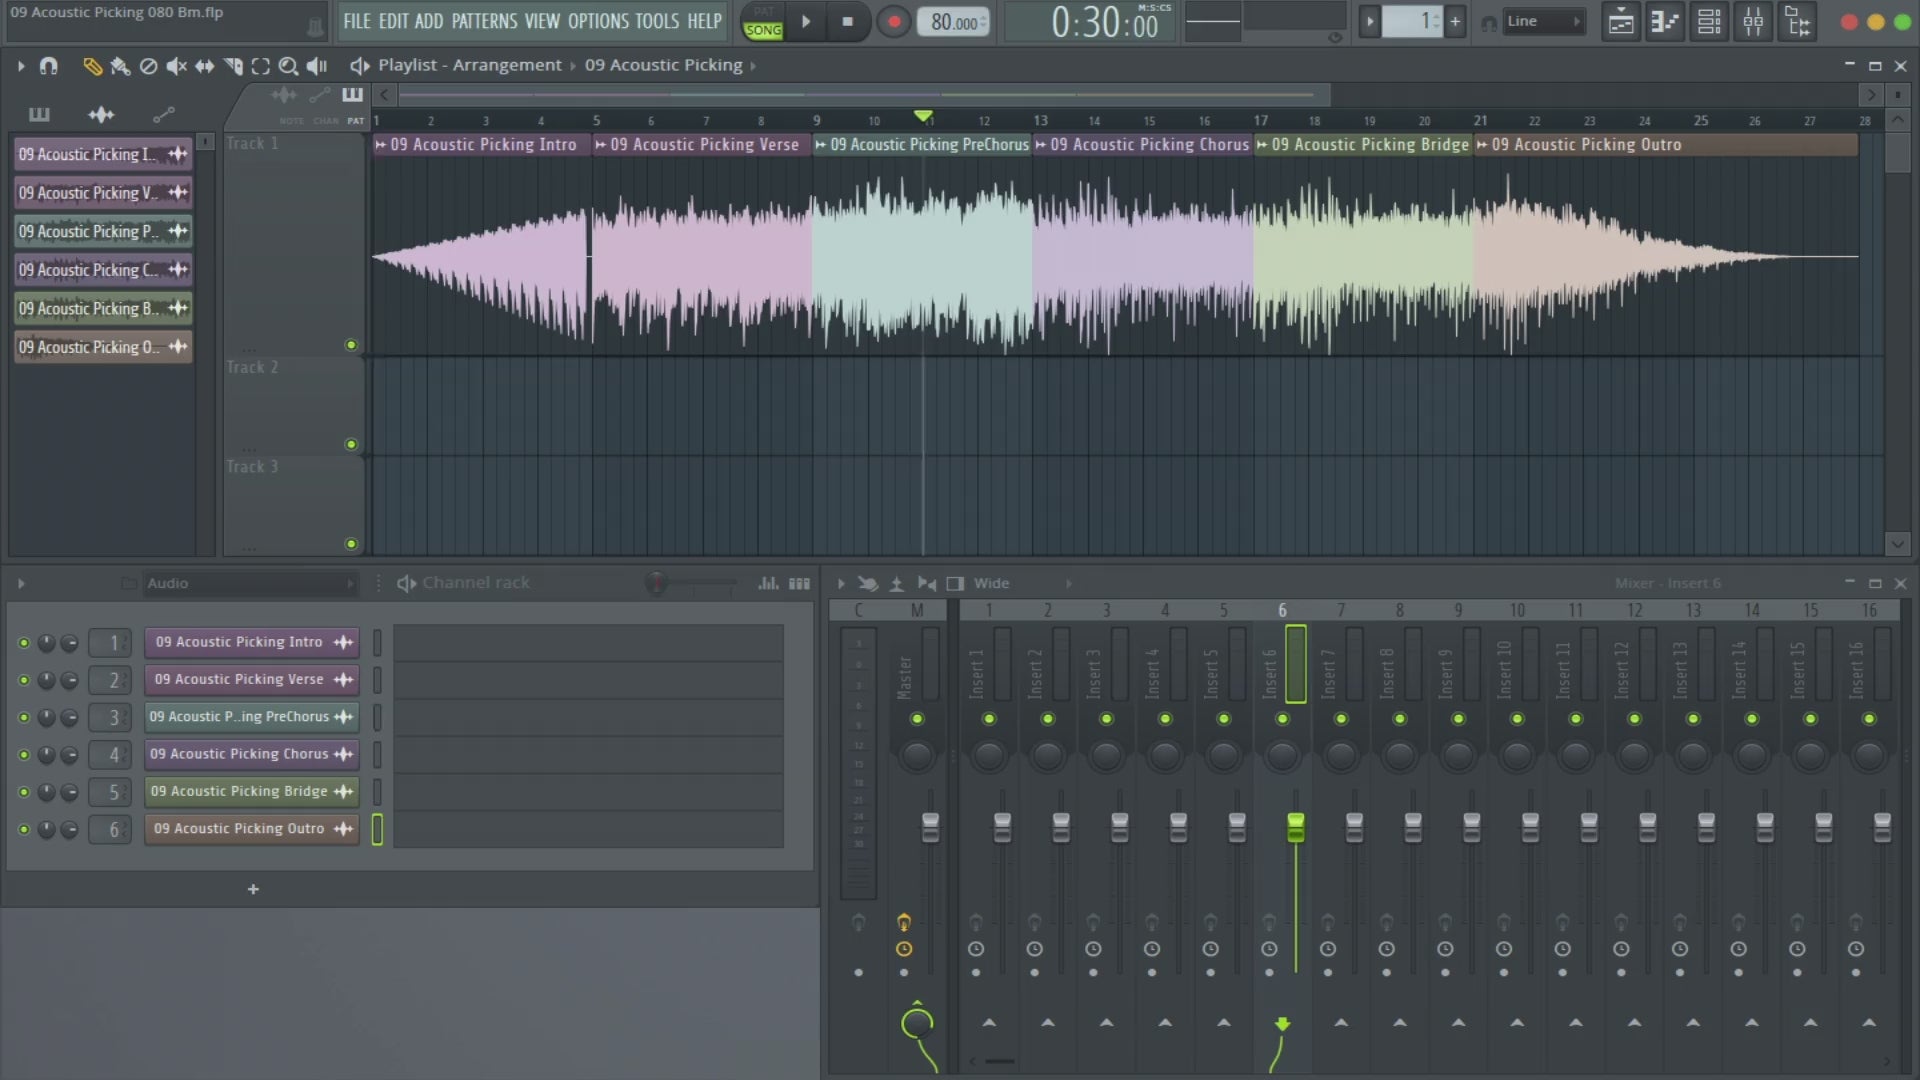1920x1080 pixels.
Task: Expand the Audio section dropdown
Action: (x=348, y=583)
